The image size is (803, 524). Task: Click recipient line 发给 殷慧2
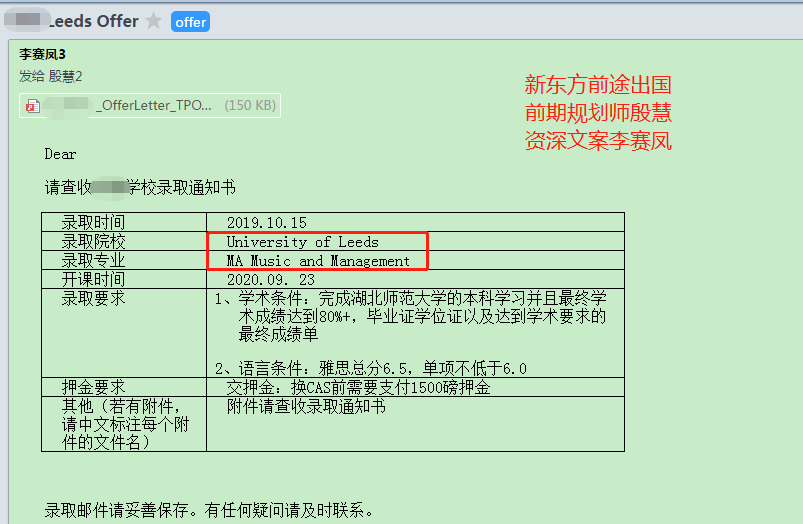51,76
